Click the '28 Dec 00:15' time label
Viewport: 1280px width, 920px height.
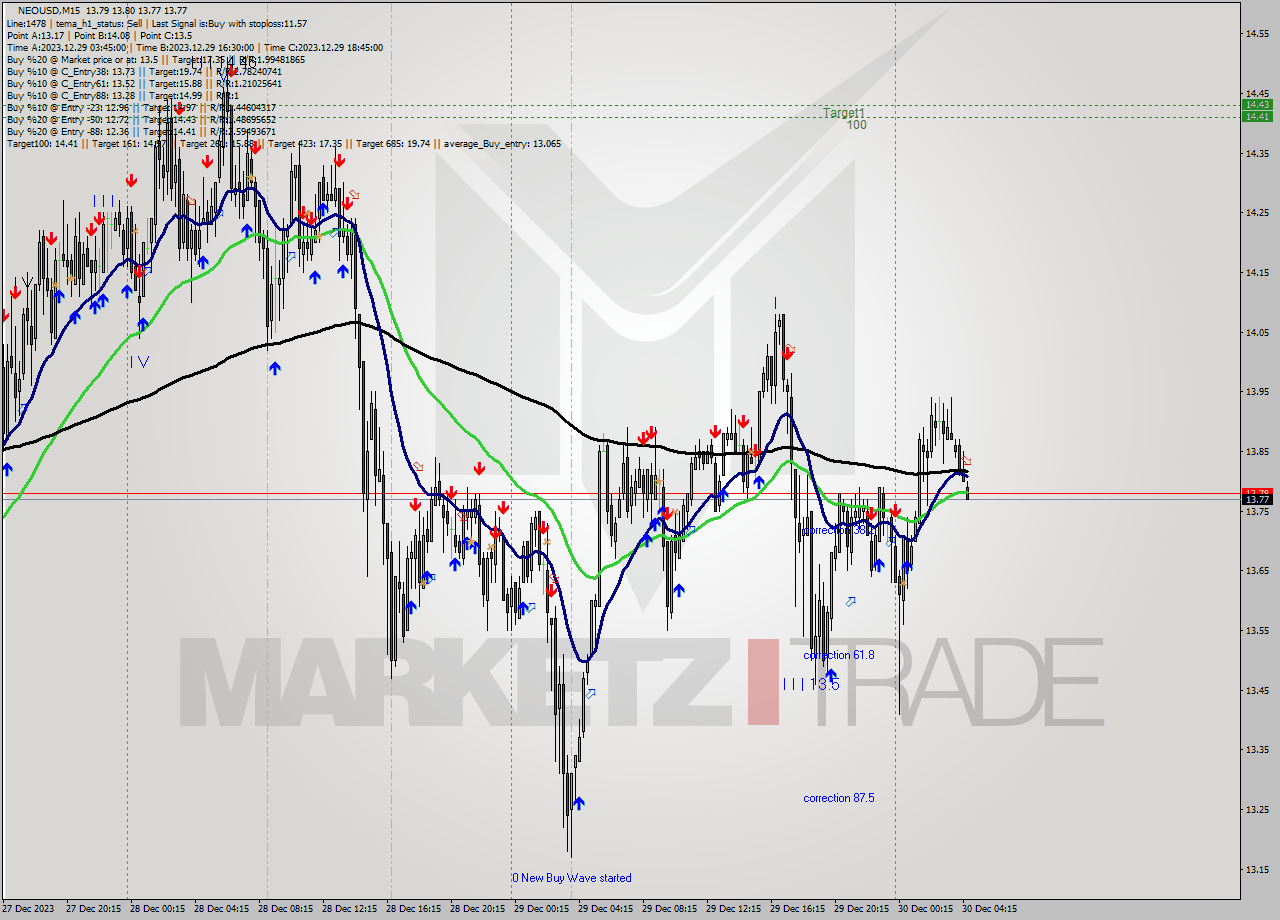point(157,909)
